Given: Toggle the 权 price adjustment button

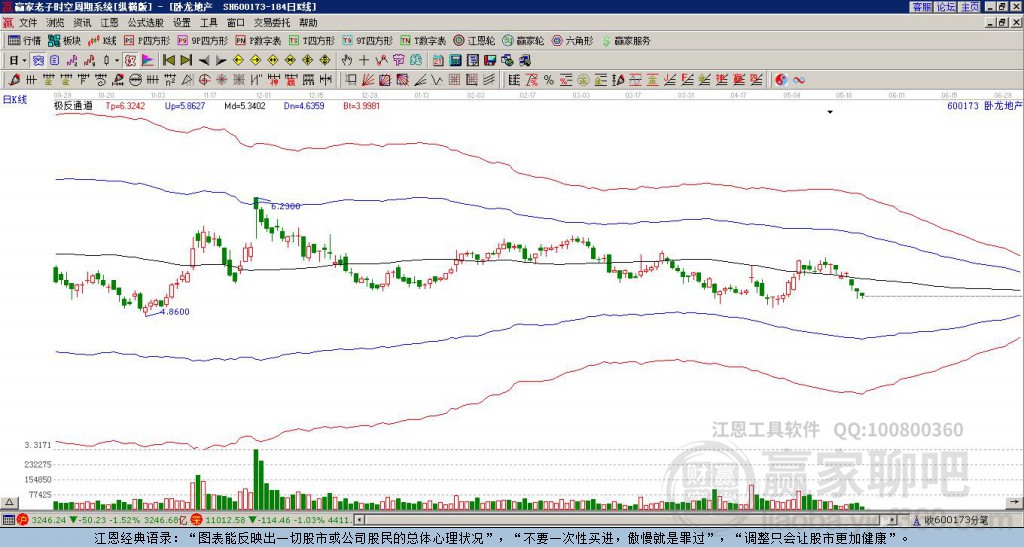Looking at the screenshot, I should coord(130,60).
